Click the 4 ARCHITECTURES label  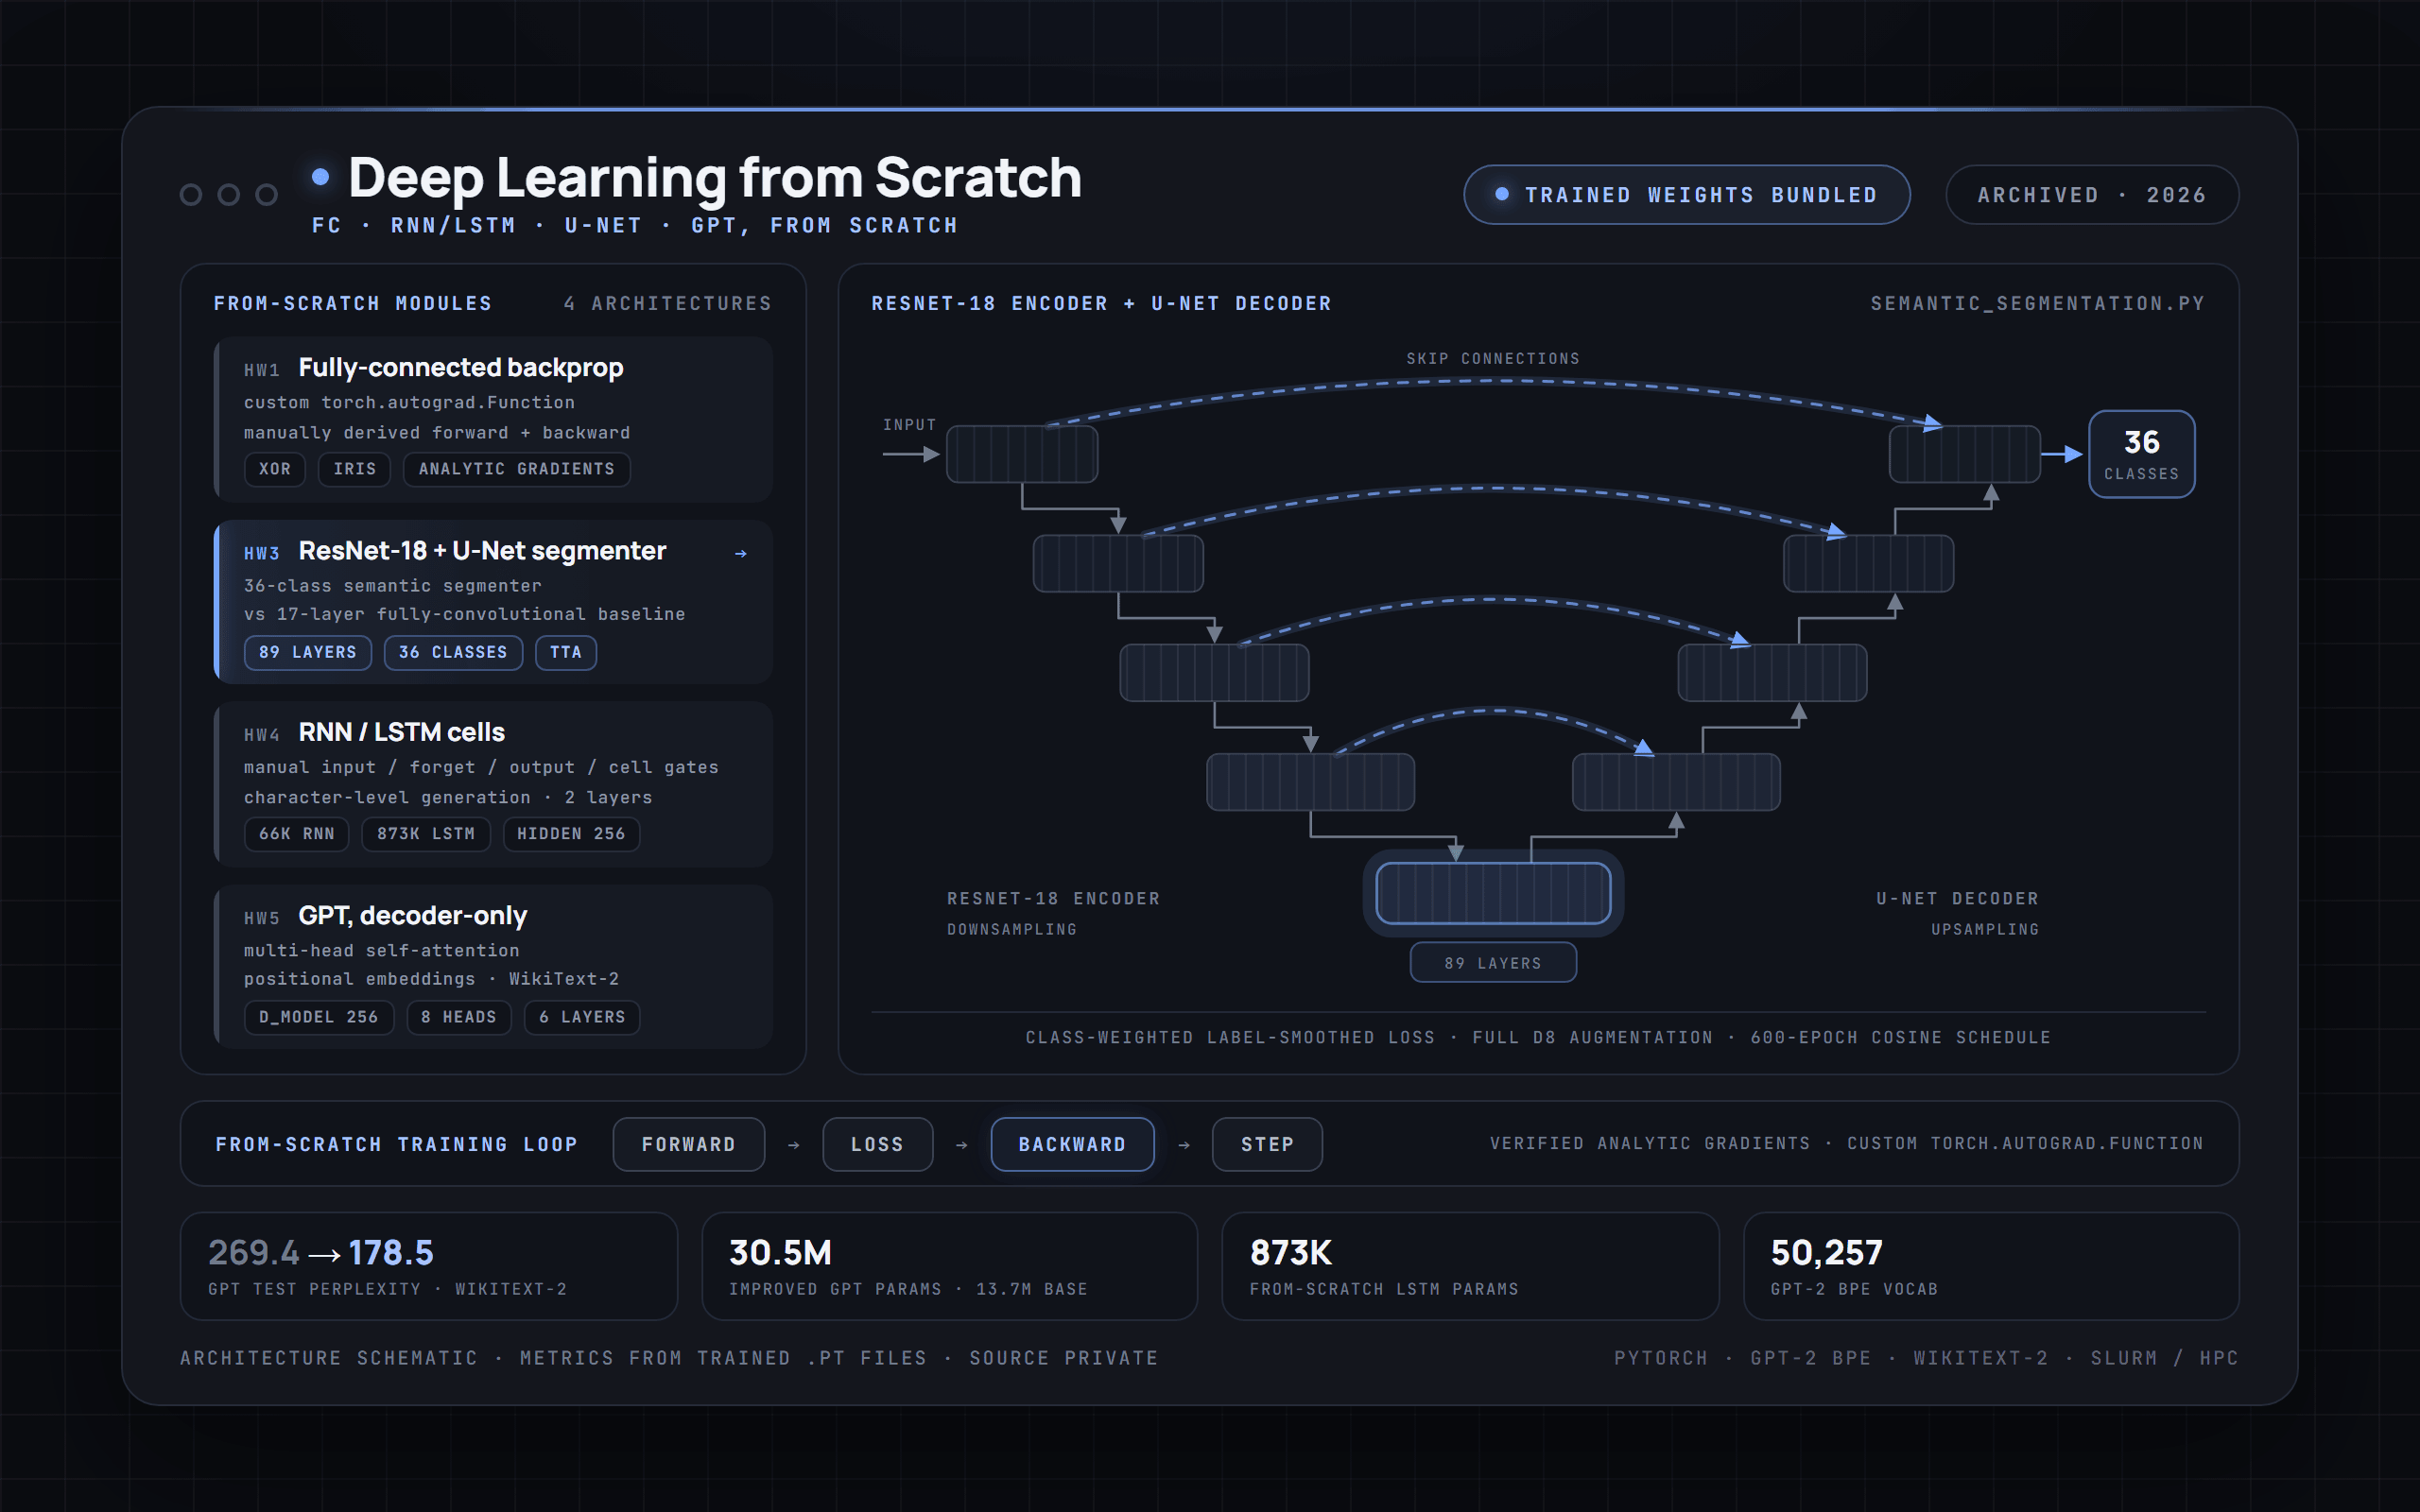coord(668,304)
